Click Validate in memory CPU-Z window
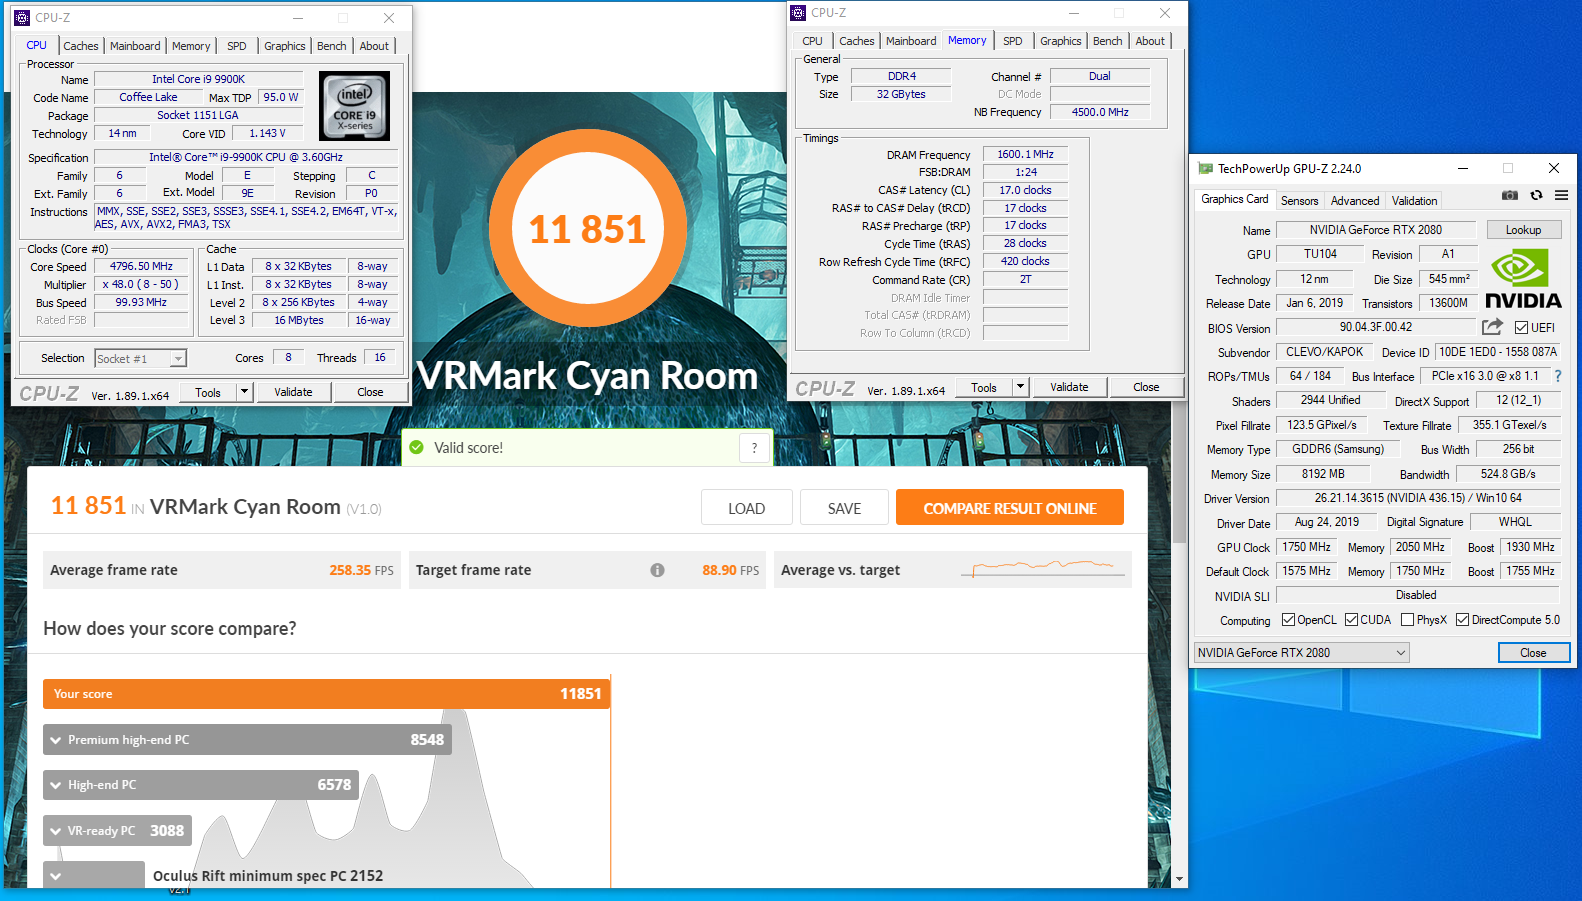1582x901 pixels. (x=1069, y=387)
